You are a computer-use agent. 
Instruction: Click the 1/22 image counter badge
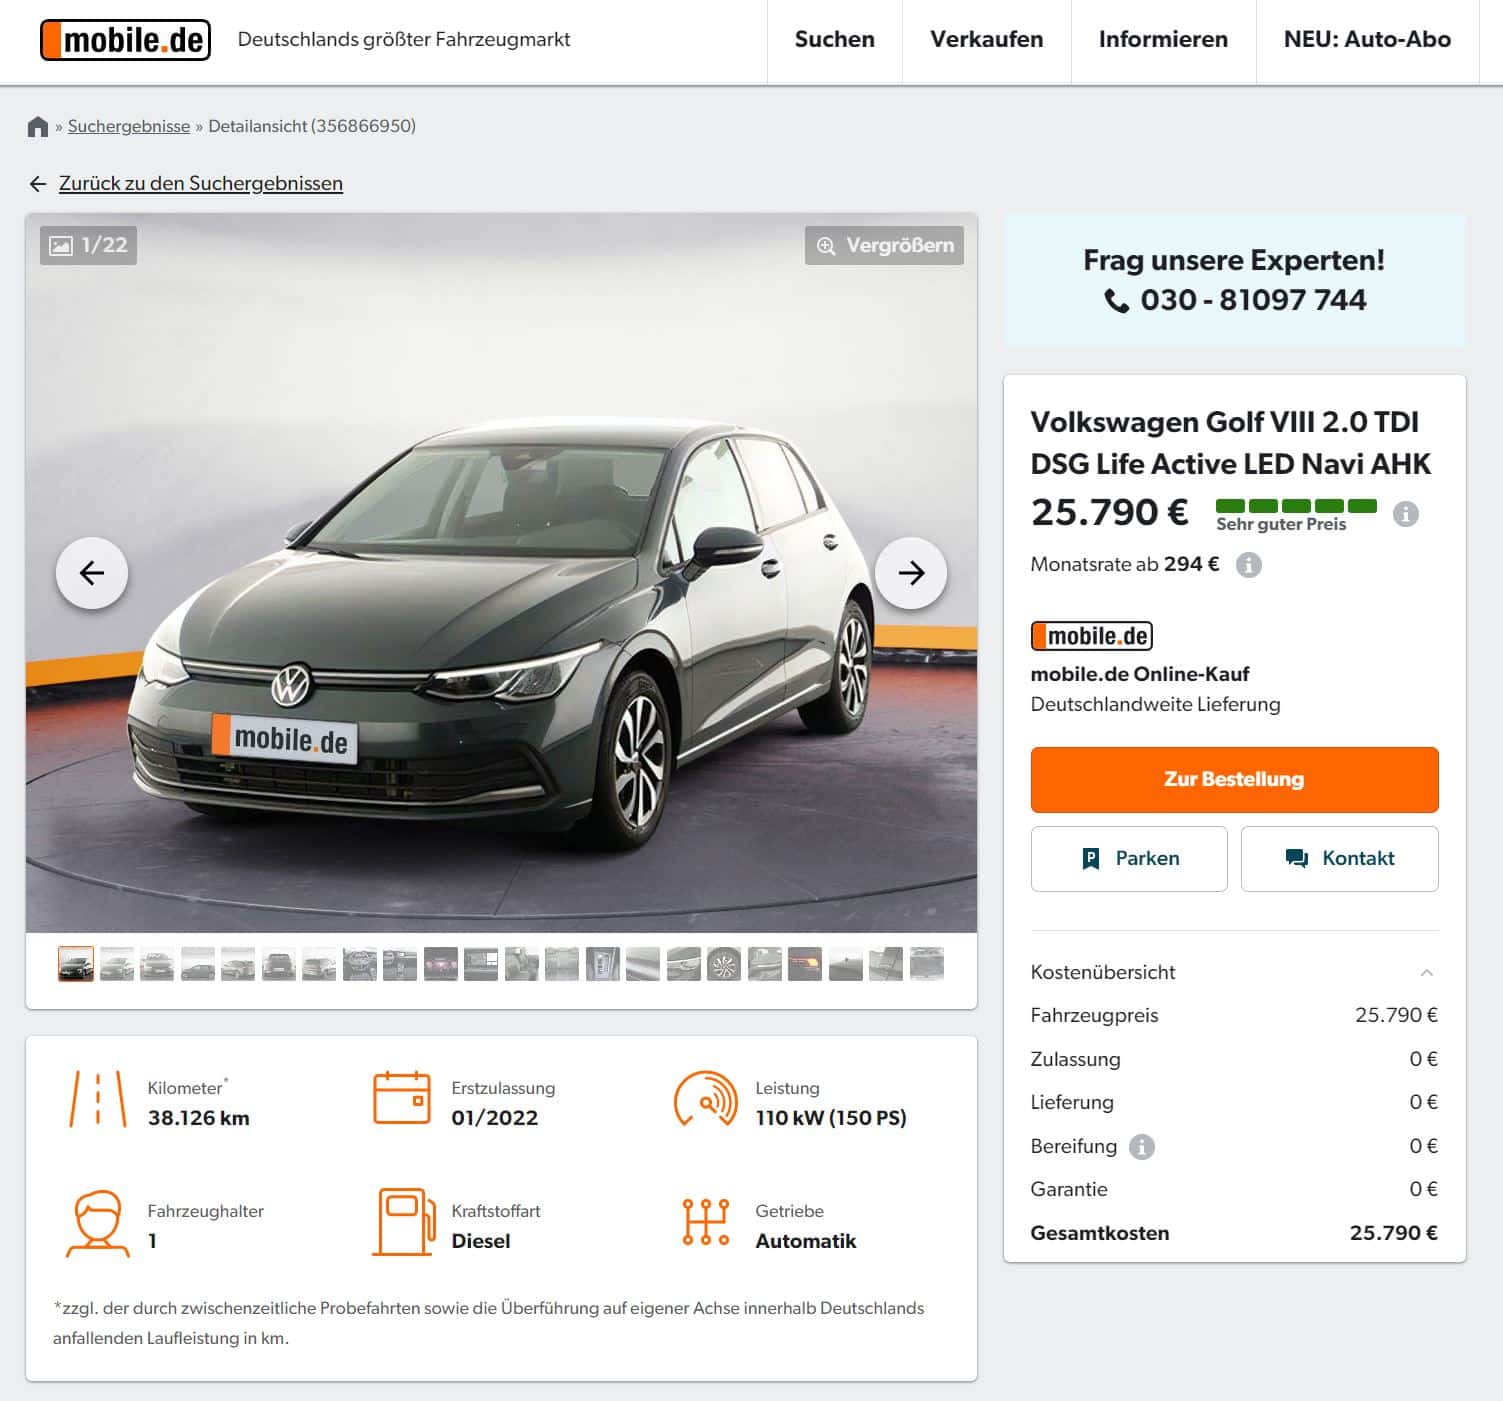tap(88, 245)
